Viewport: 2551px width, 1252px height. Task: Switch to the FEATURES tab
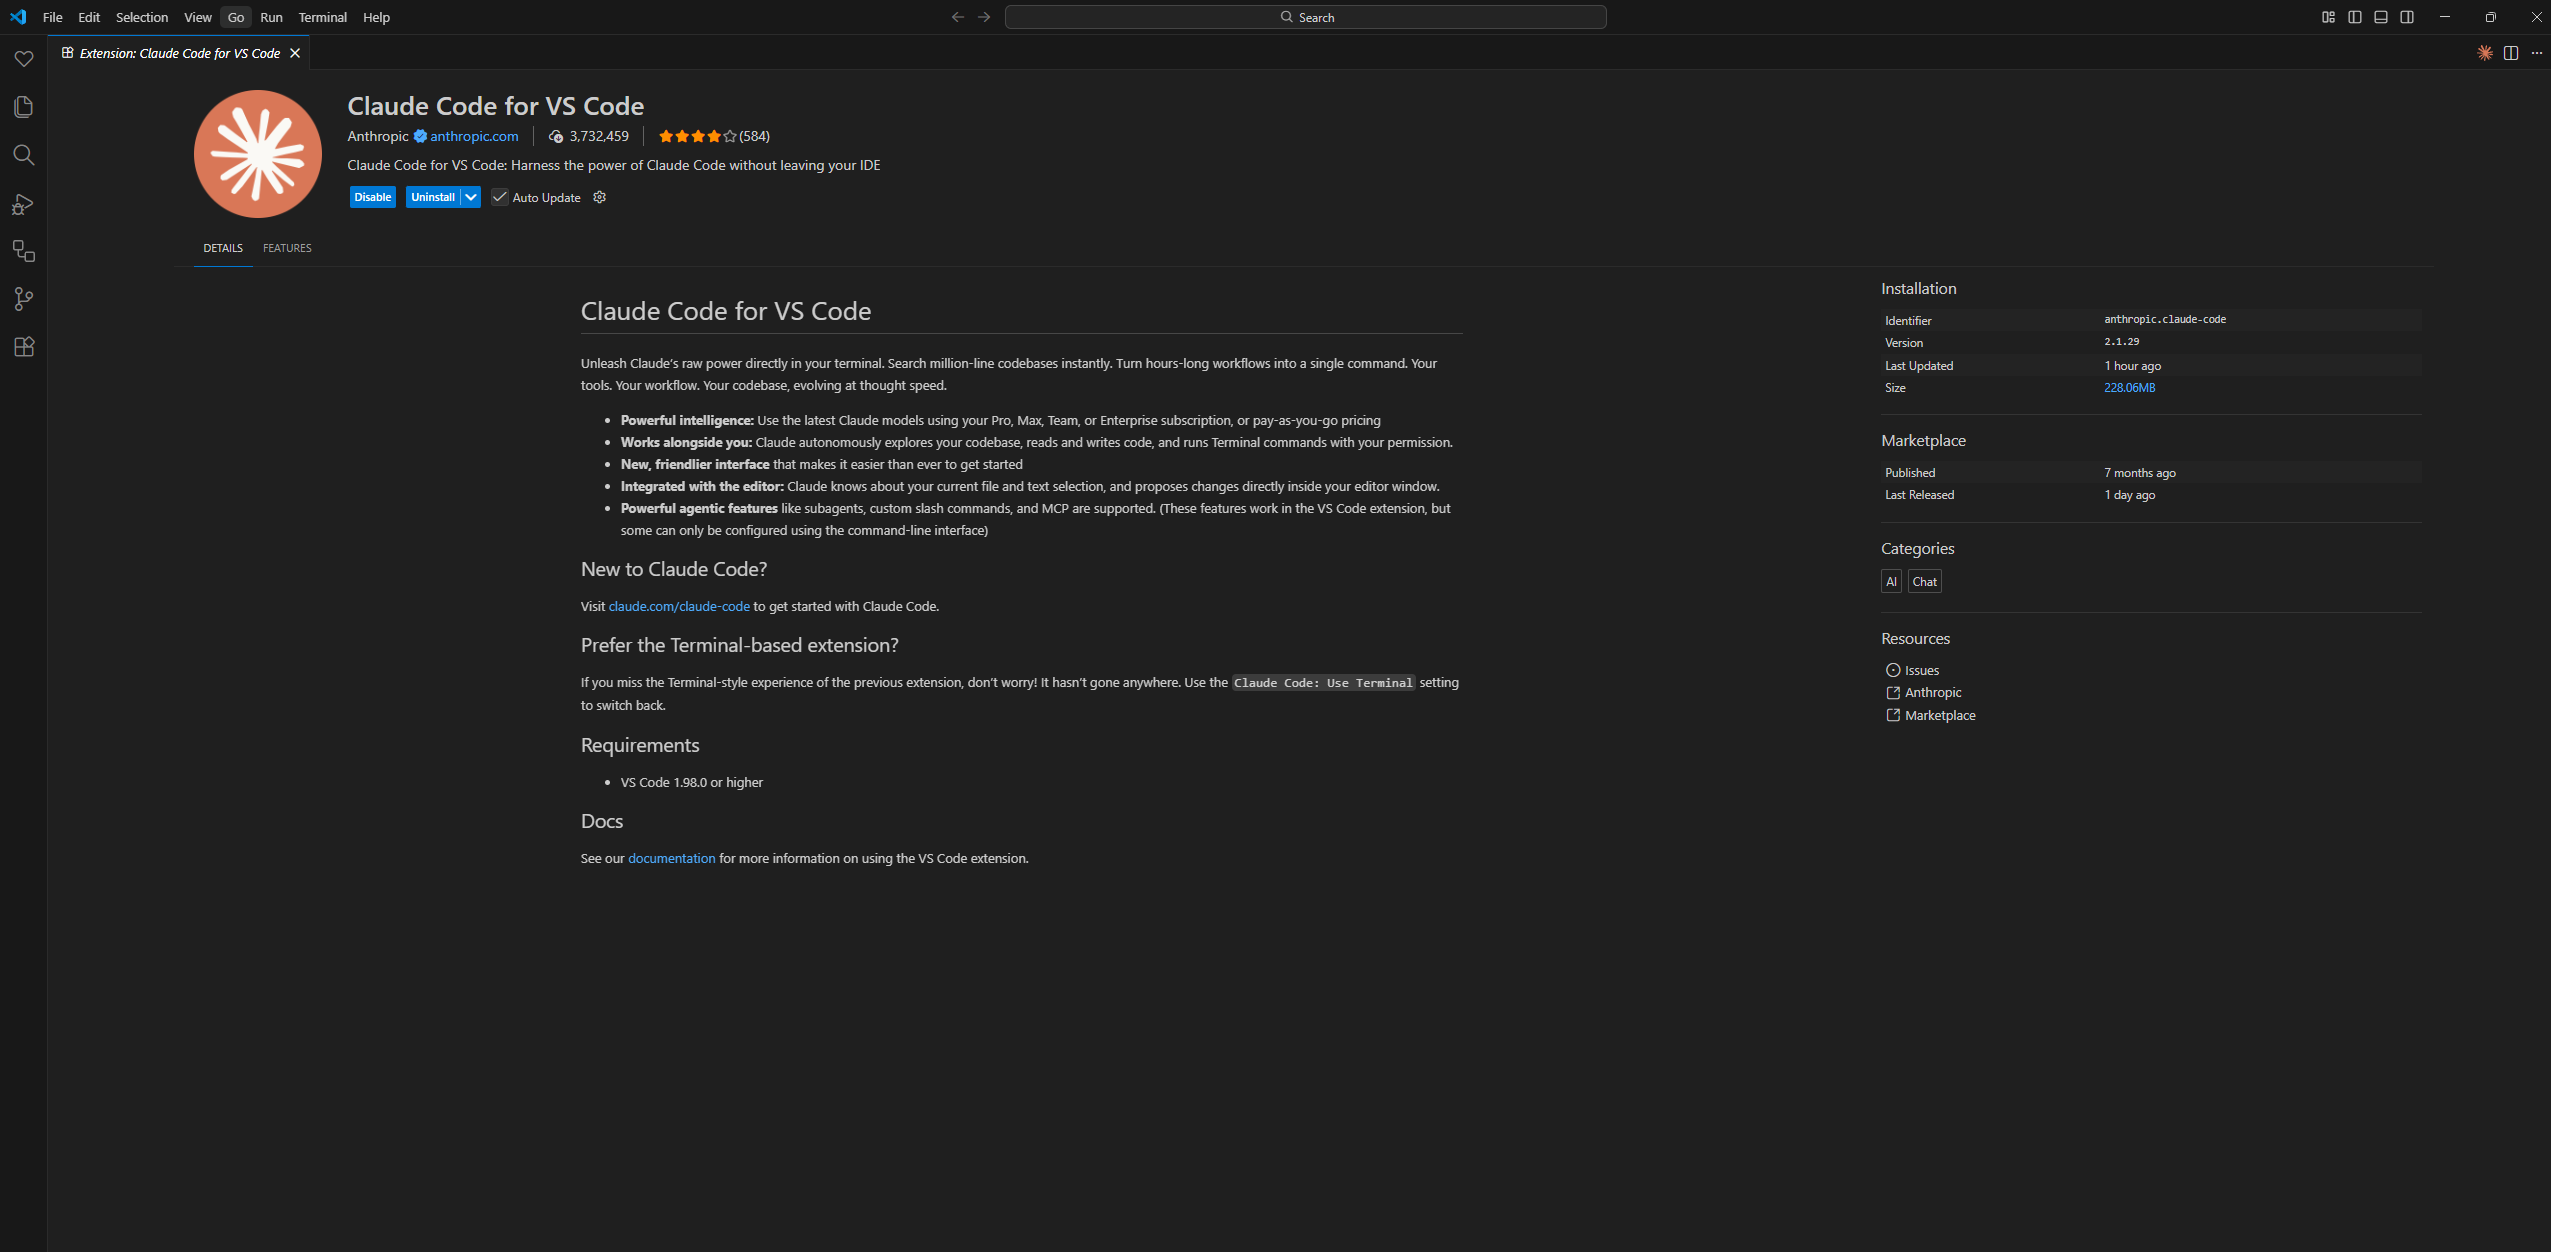pos(287,247)
